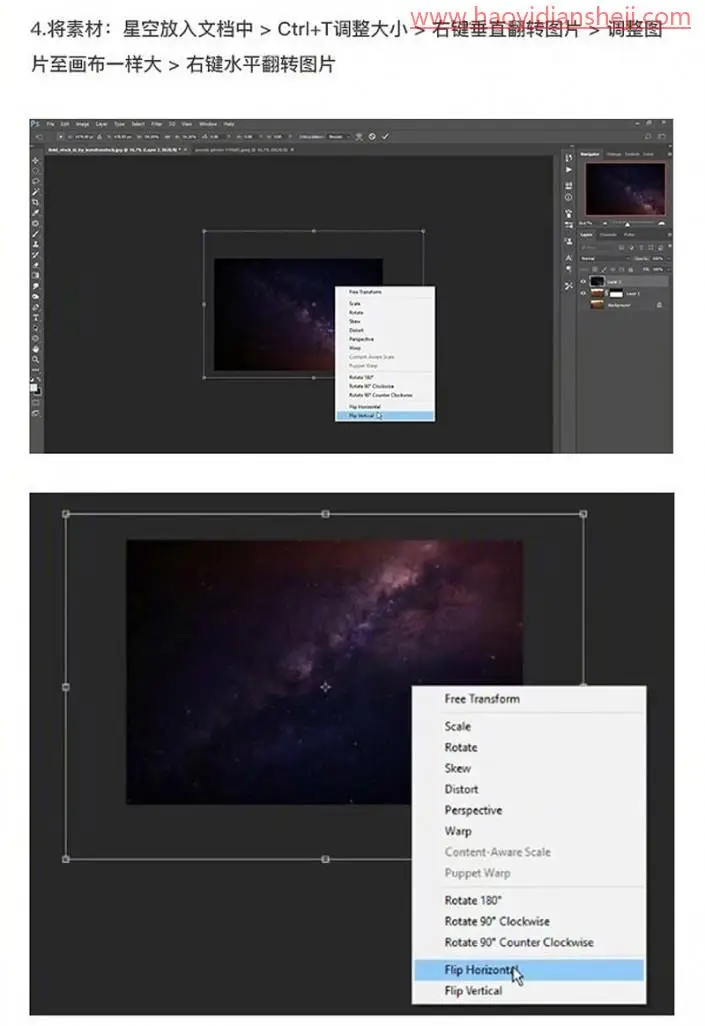Select the Eyedropper tool

point(35,212)
